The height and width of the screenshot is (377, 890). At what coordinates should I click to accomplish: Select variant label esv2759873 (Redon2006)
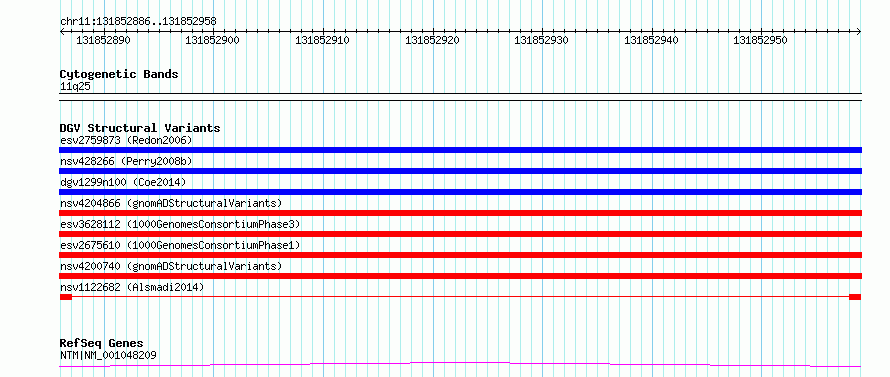point(126,140)
